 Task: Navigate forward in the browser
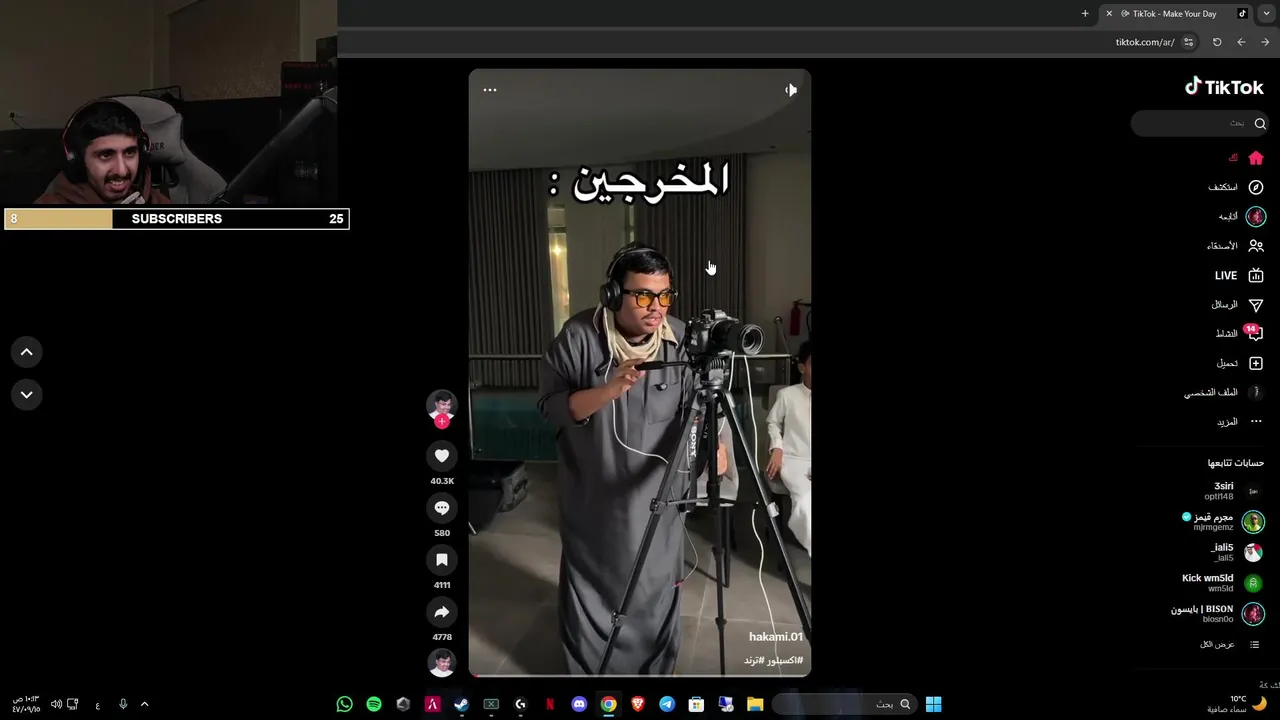1265,42
